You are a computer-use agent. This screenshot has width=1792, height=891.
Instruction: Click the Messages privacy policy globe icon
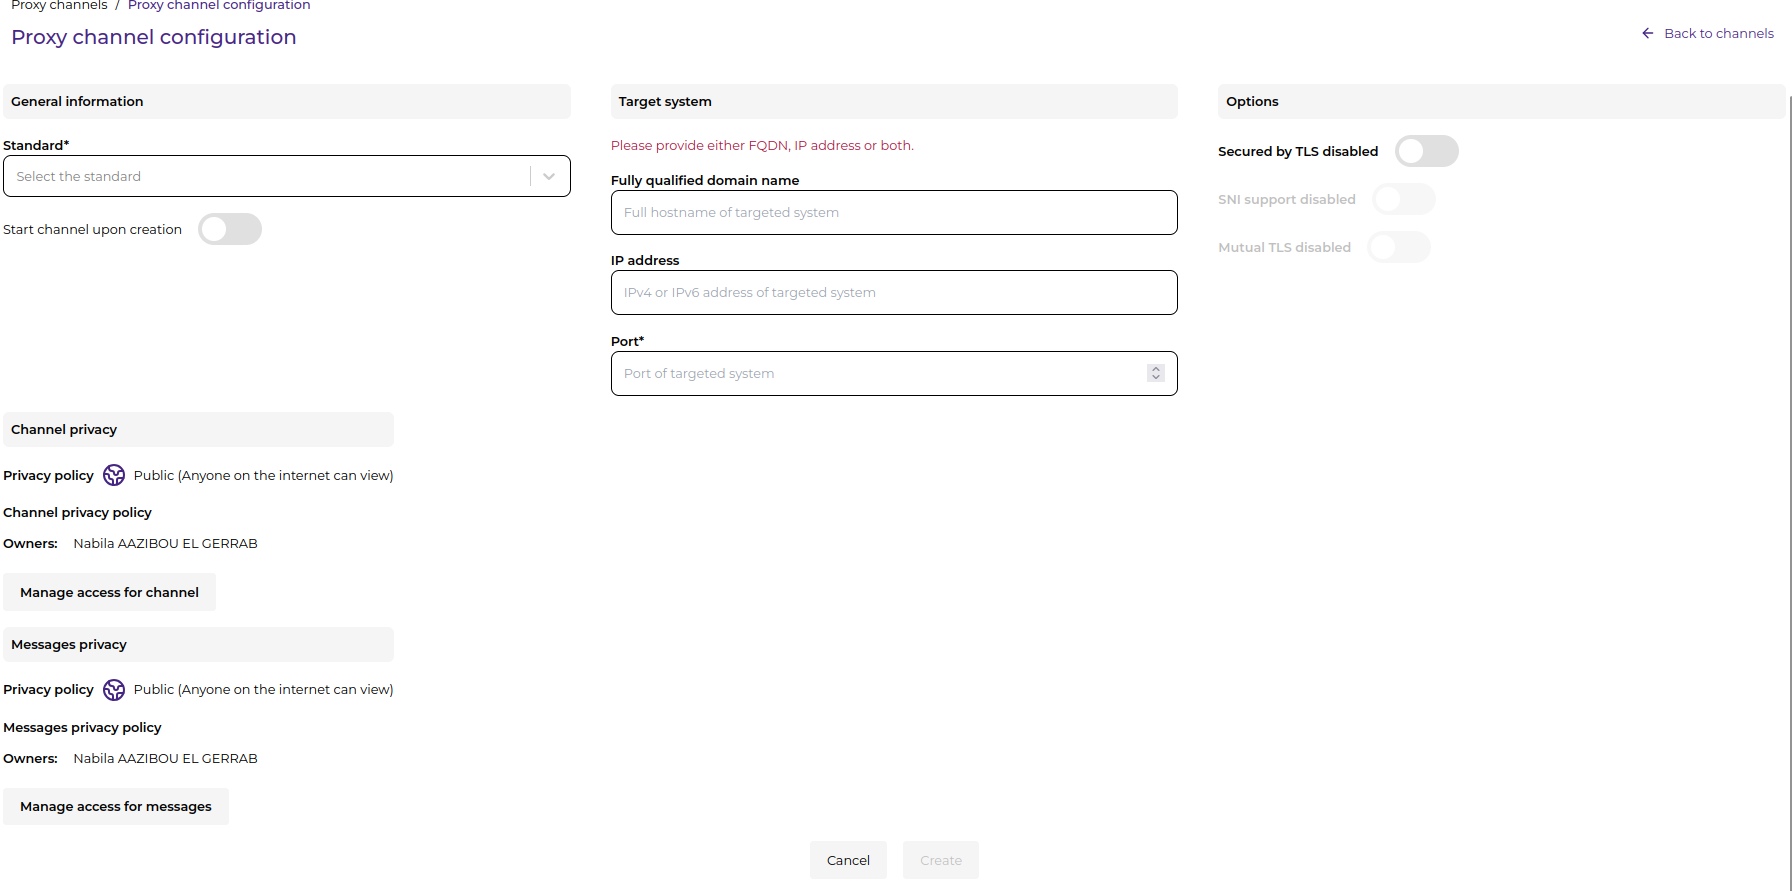coord(114,690)
